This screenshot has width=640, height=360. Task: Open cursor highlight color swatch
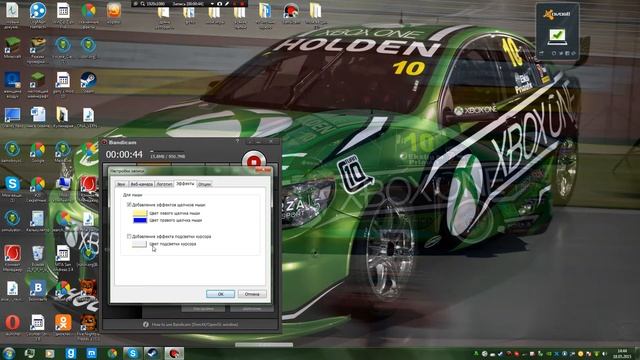pos(139,244)
